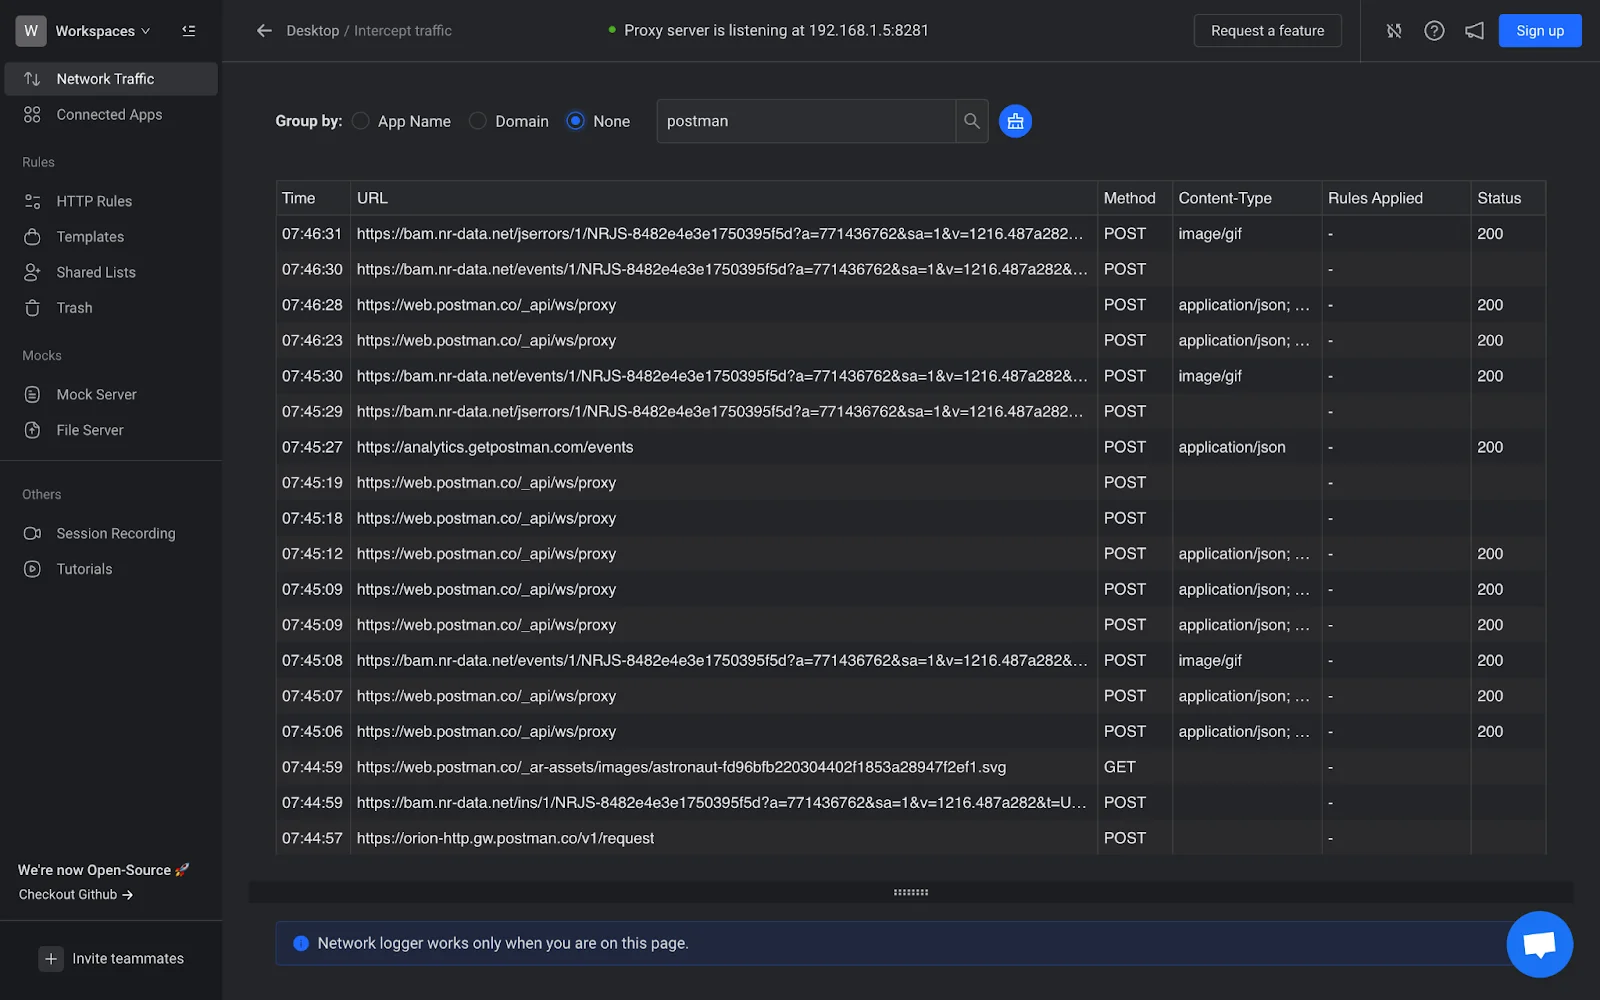Open Templates section
This screenshot has width=1600, height=1000.
(x=111, y=237)
